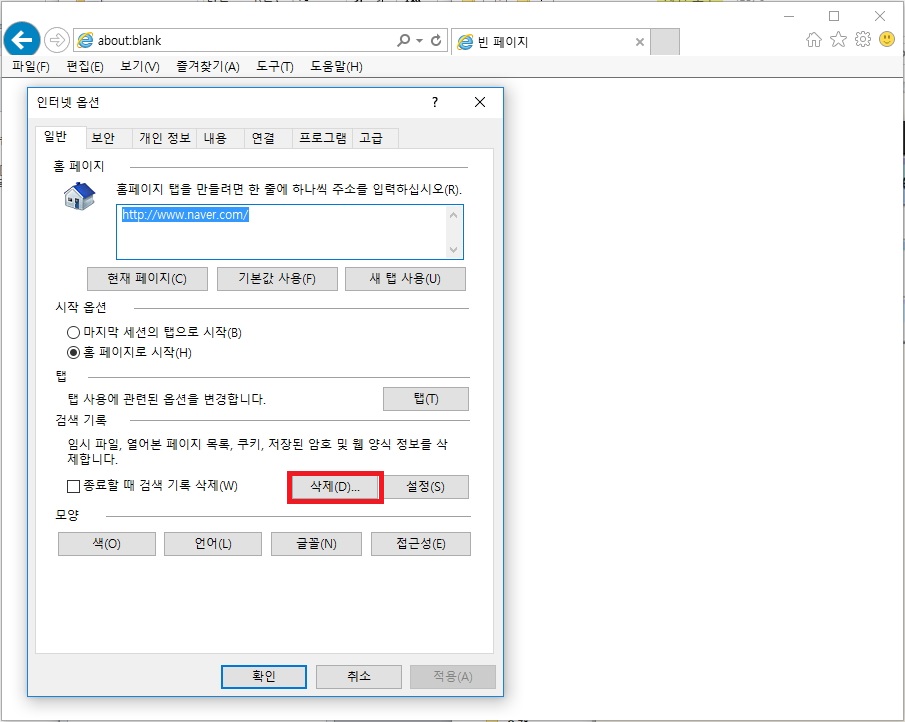This screenshot has height=722, width=905.
Task: Click the home page URL text field
Action: tap(280, 232)
